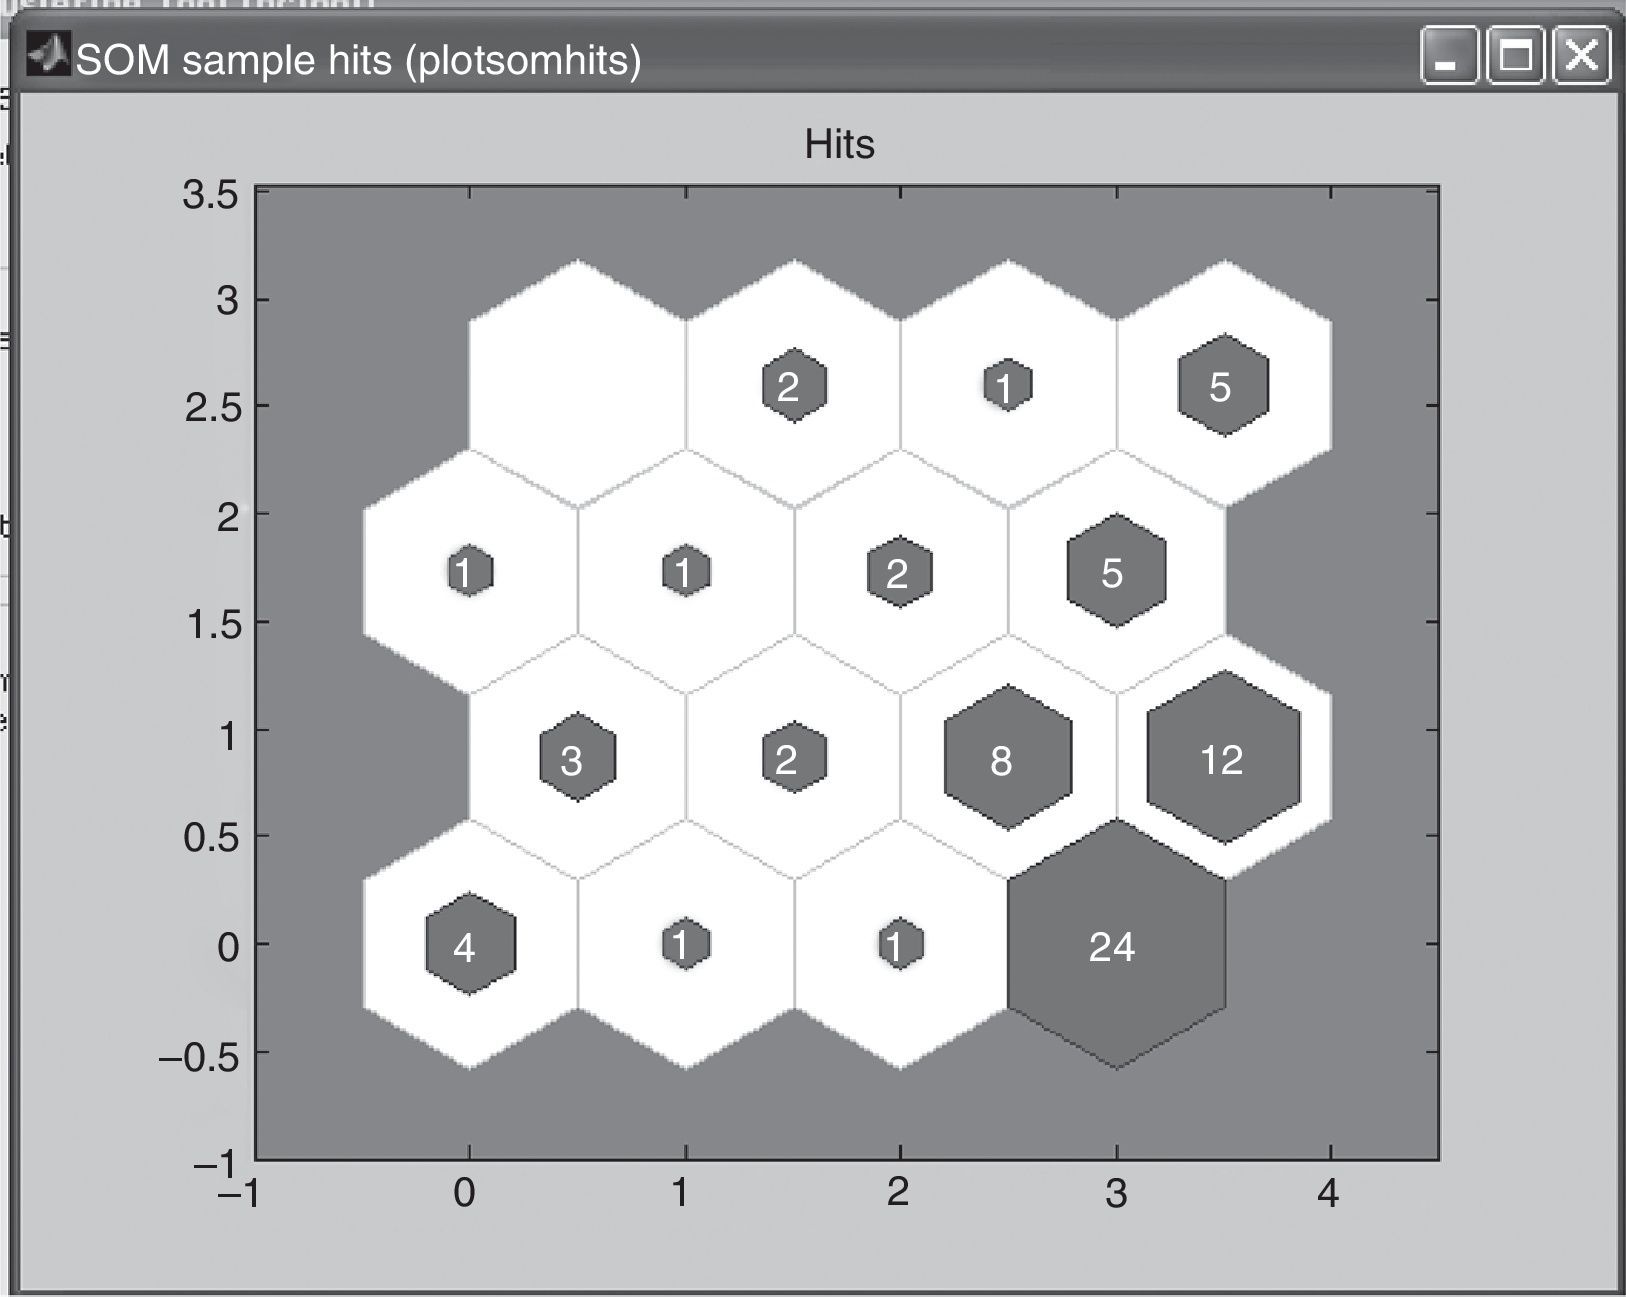The height and width of the screenshot is (1297, 1626).
Task: Click the 1-hit hexagon beside the 4-hit neuron
Action: pos(686,944)
